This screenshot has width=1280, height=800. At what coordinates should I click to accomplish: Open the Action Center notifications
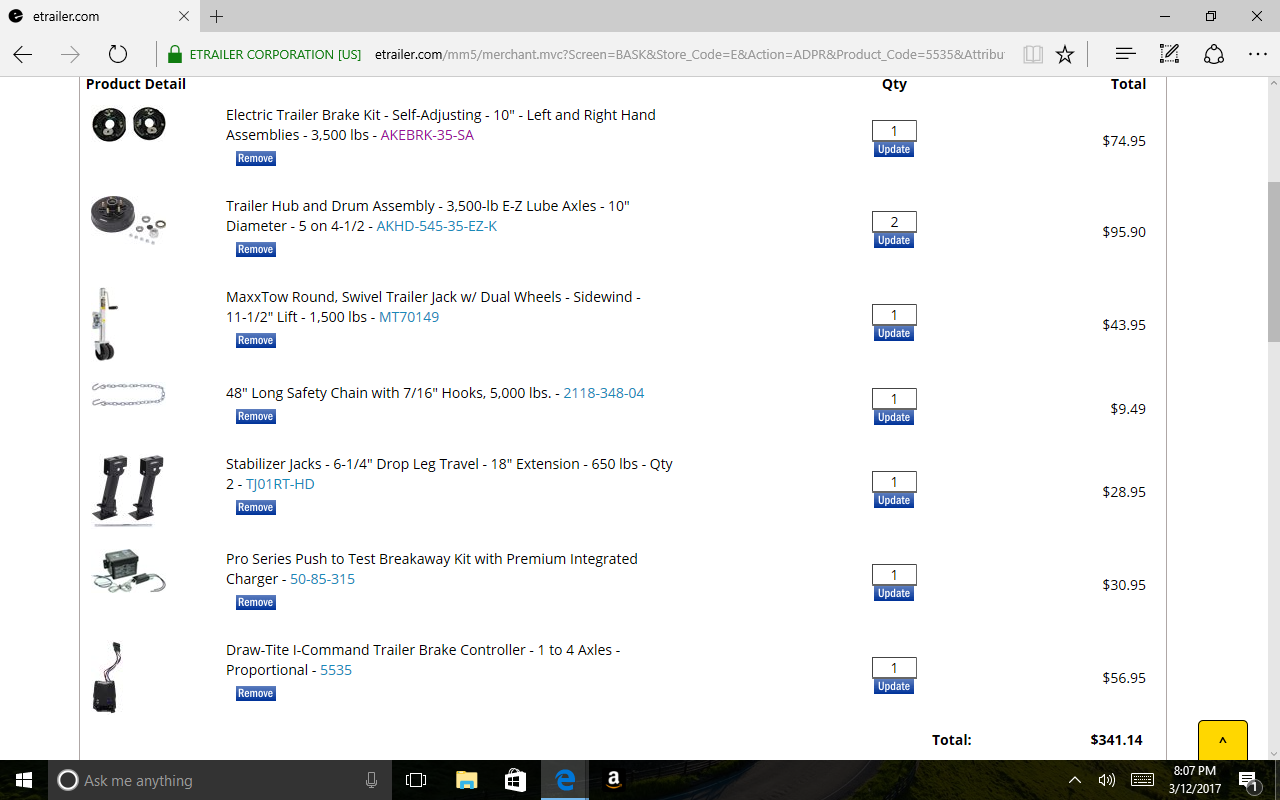[1248, 780]
